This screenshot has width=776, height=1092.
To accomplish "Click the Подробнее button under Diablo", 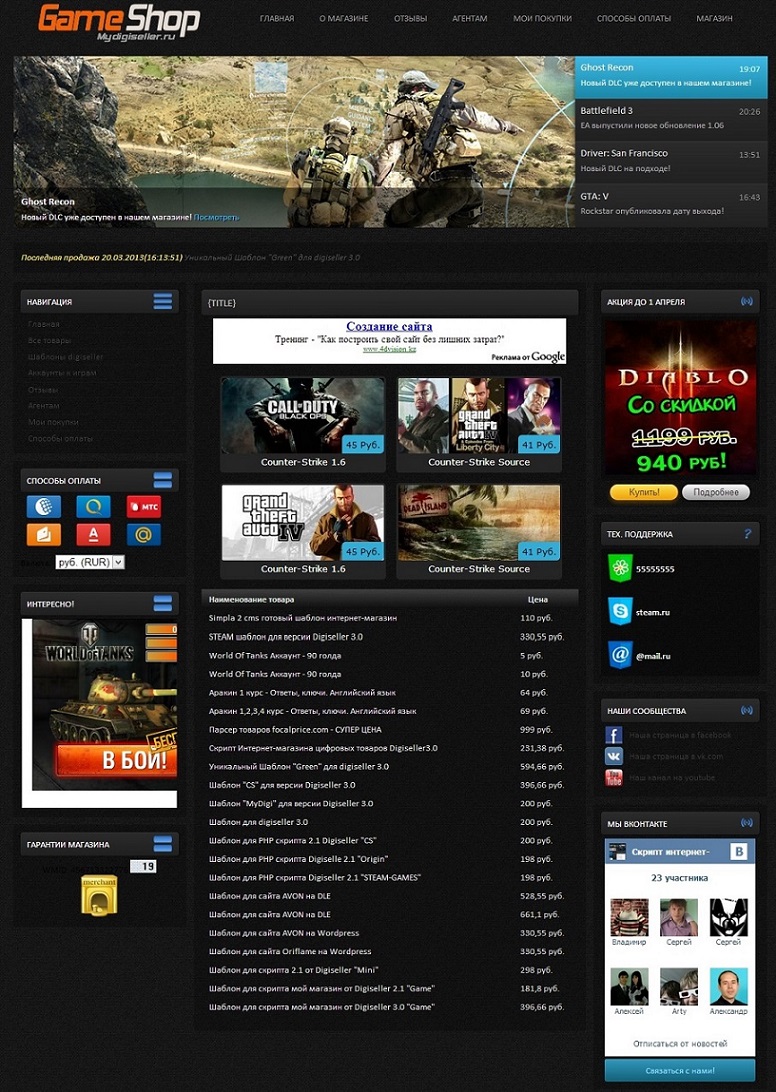I will (x=715, y=492).
